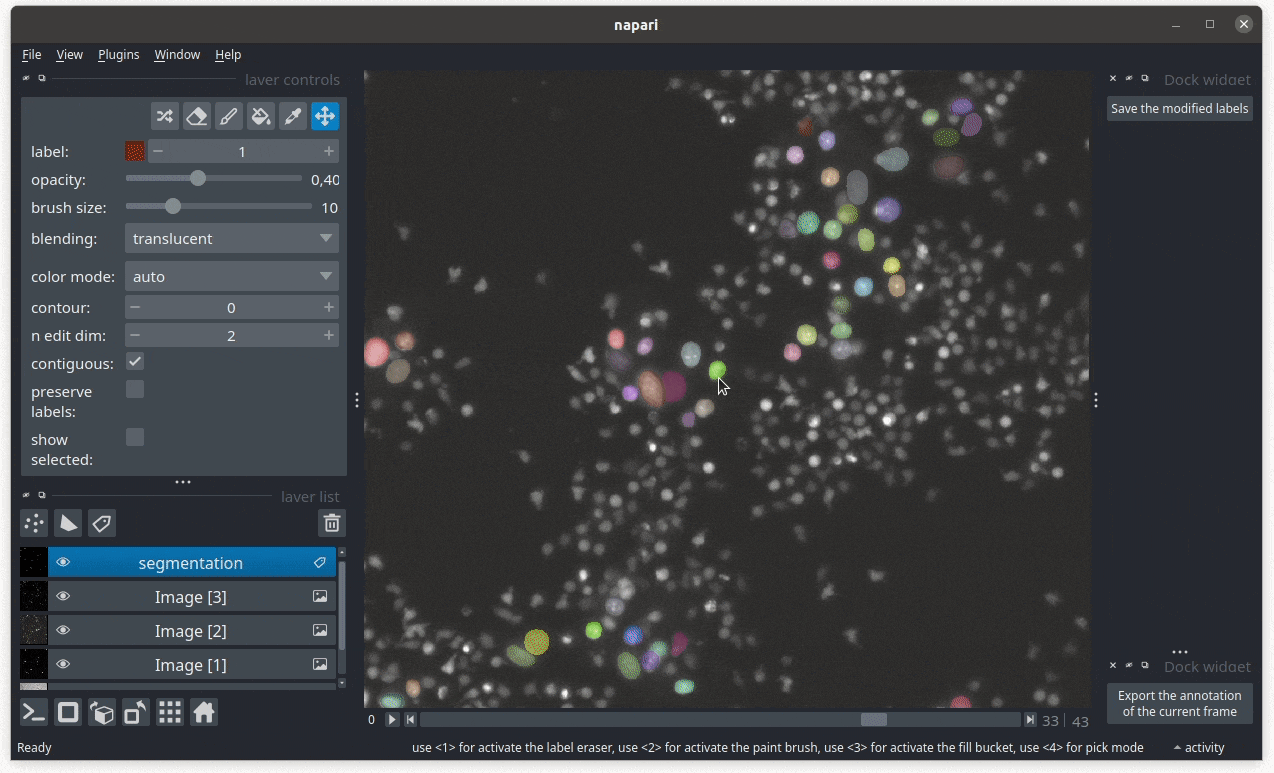The image size is (1274, 773).
Task: Toggle 2D/3D ndisplay square icon
Action: click(68, 712)
